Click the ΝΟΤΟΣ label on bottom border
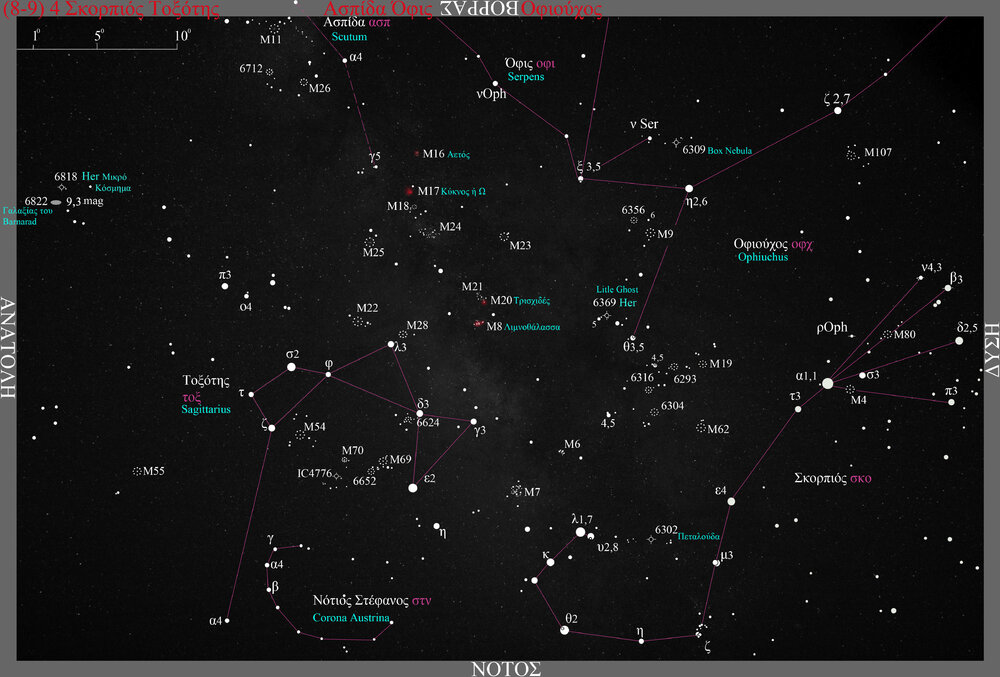Image resolution: width=1000 pixels, height=677 pixels. coord(506,668)
